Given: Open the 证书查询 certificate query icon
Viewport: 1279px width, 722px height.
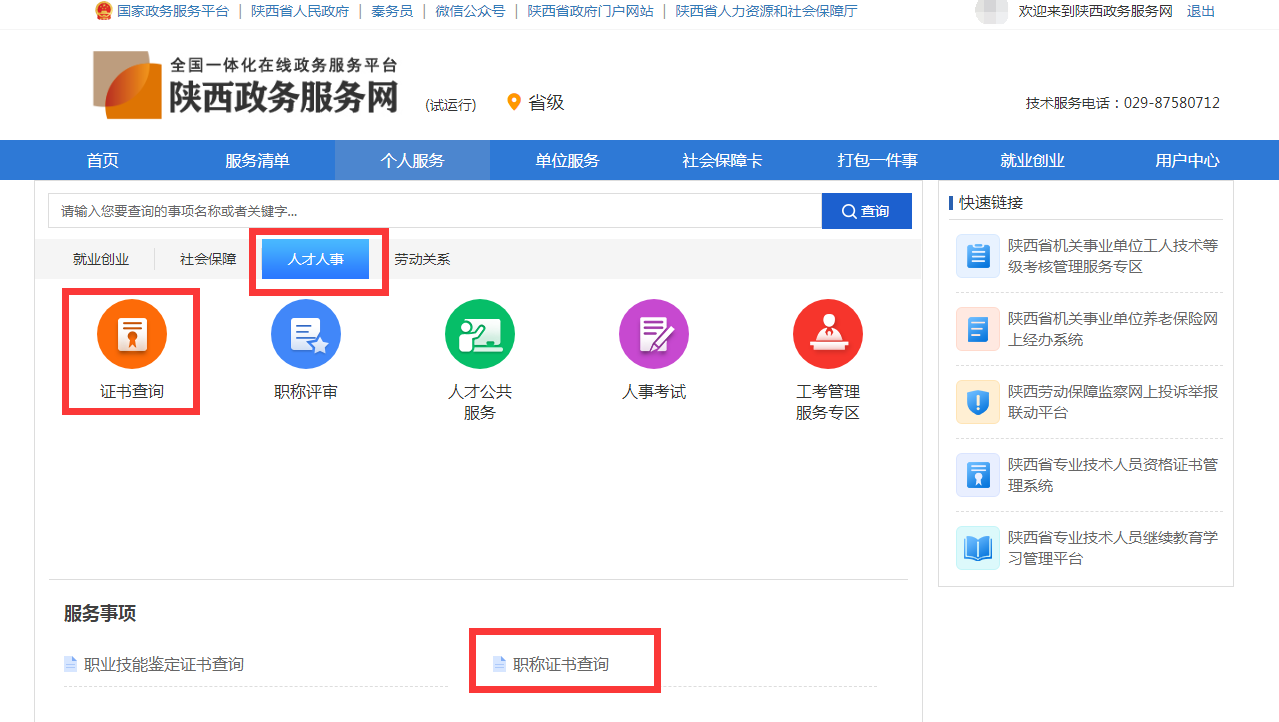Looking at the screenshot, I should point(130,333).
